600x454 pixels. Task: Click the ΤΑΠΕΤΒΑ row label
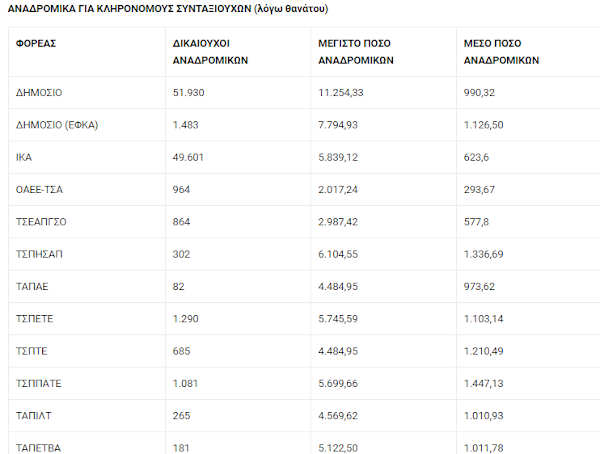pos(38,448)
